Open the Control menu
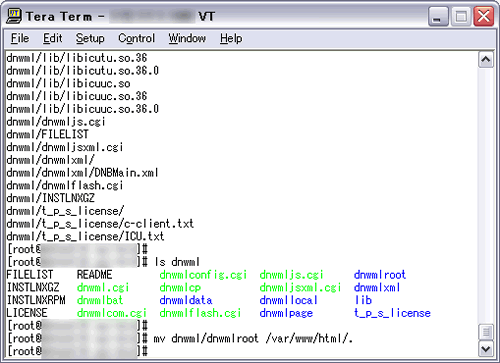 (136, 38)
